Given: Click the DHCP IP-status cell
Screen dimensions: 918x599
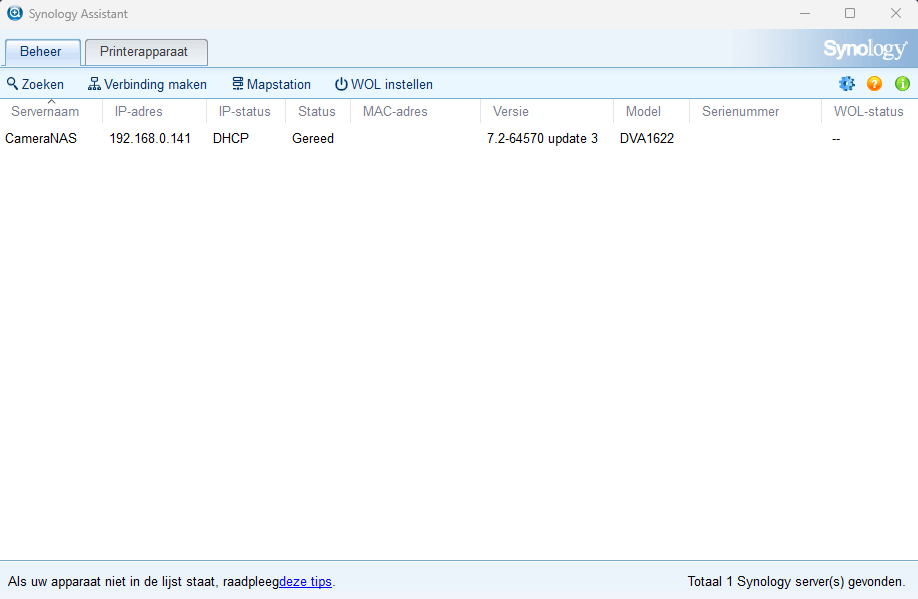Looking at the screenshot, I should pyautogui.click(x=231, y=139).
